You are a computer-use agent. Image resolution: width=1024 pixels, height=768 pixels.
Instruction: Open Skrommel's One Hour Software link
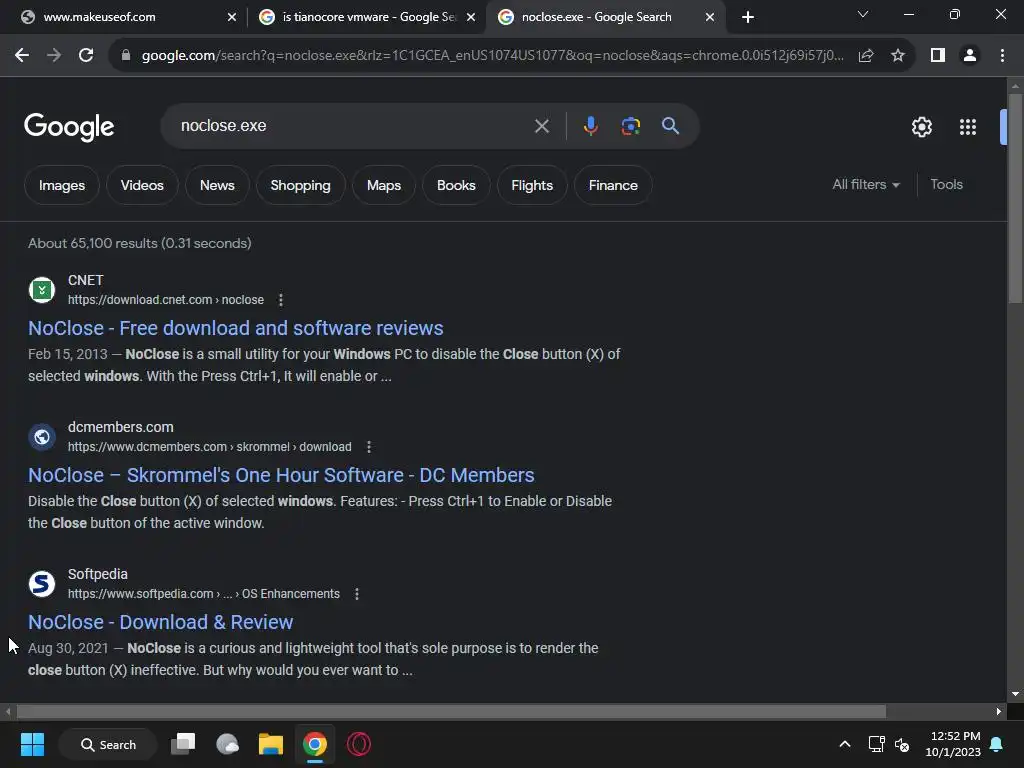coord(281,475)
